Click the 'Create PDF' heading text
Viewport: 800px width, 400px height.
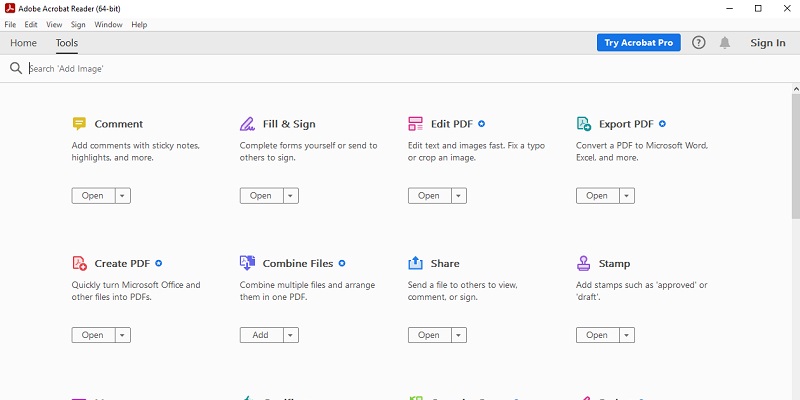tap(122, 264)
